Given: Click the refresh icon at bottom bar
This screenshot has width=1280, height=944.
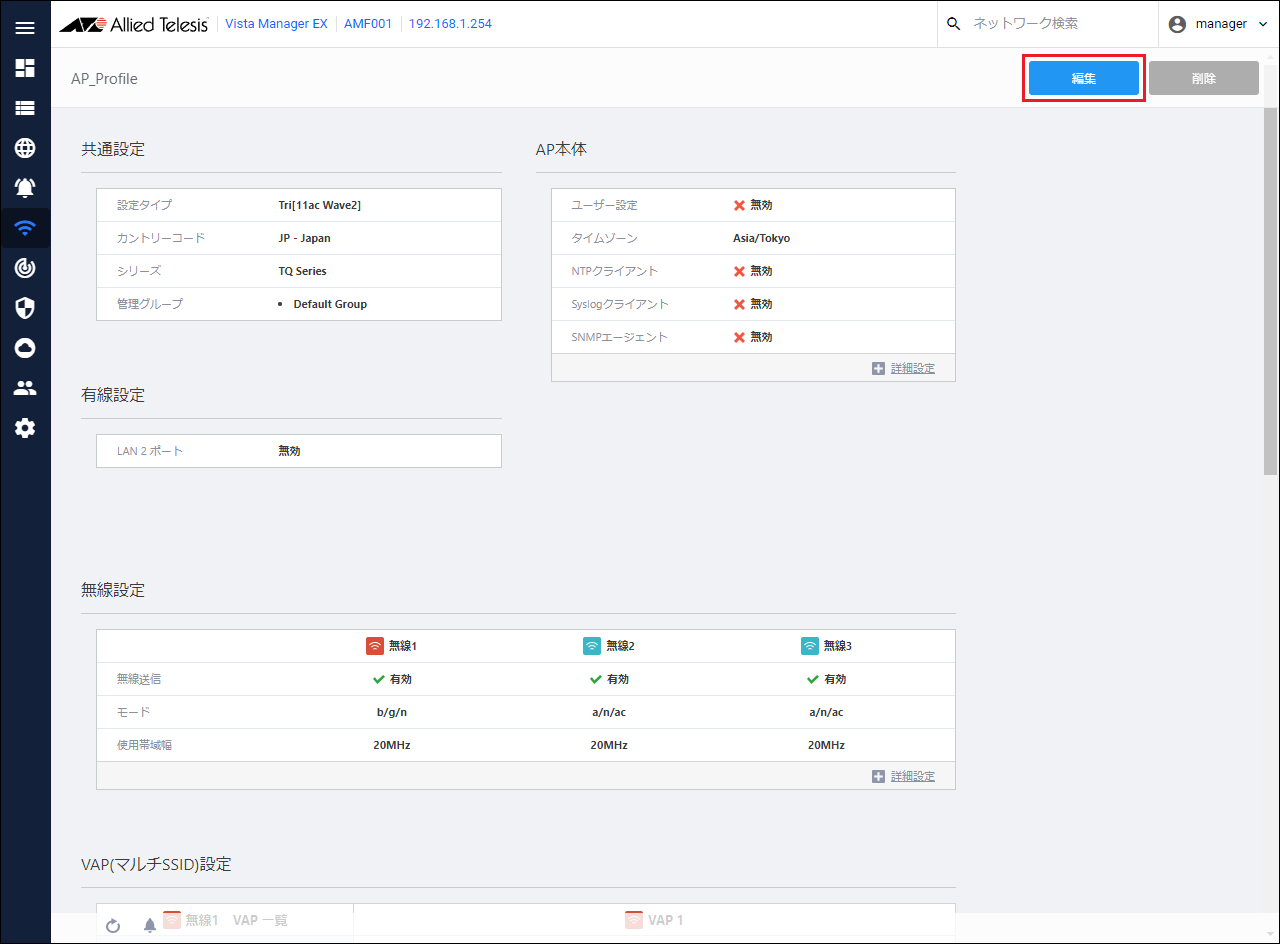Looking at the screenshot, I should pos(113,926).
